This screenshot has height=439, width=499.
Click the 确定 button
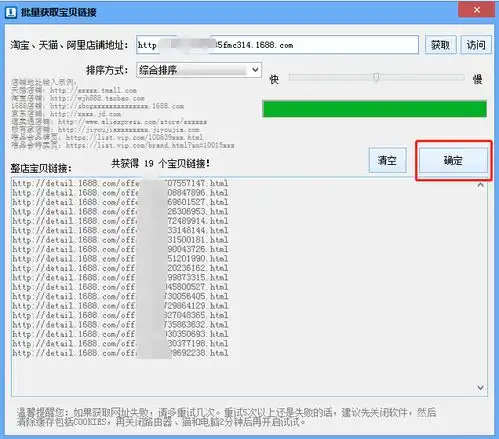(453, 161)
